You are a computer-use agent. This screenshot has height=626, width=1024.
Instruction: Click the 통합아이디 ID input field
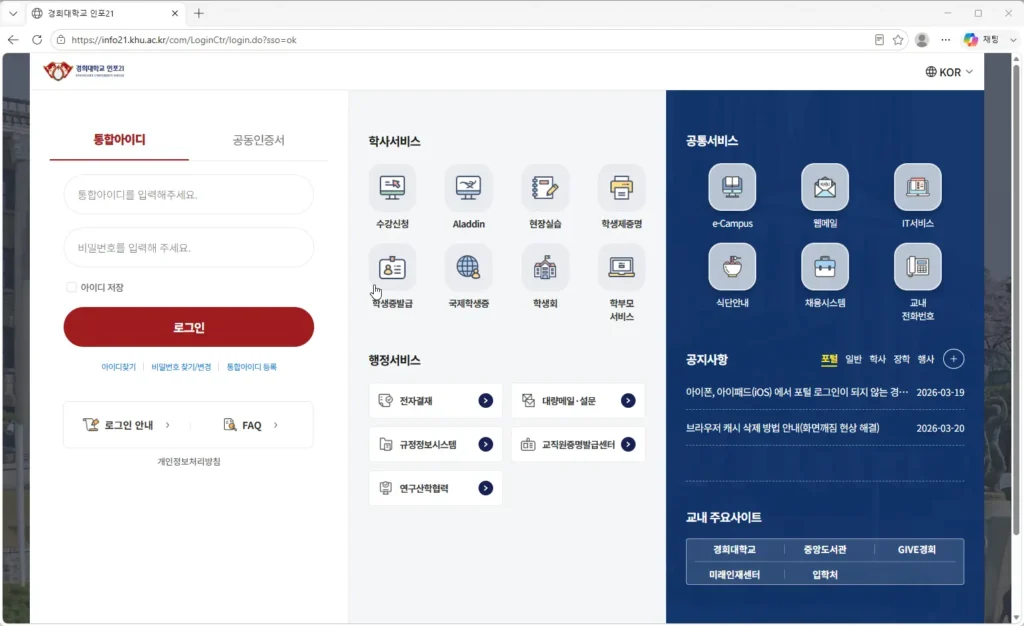point(189,195)
